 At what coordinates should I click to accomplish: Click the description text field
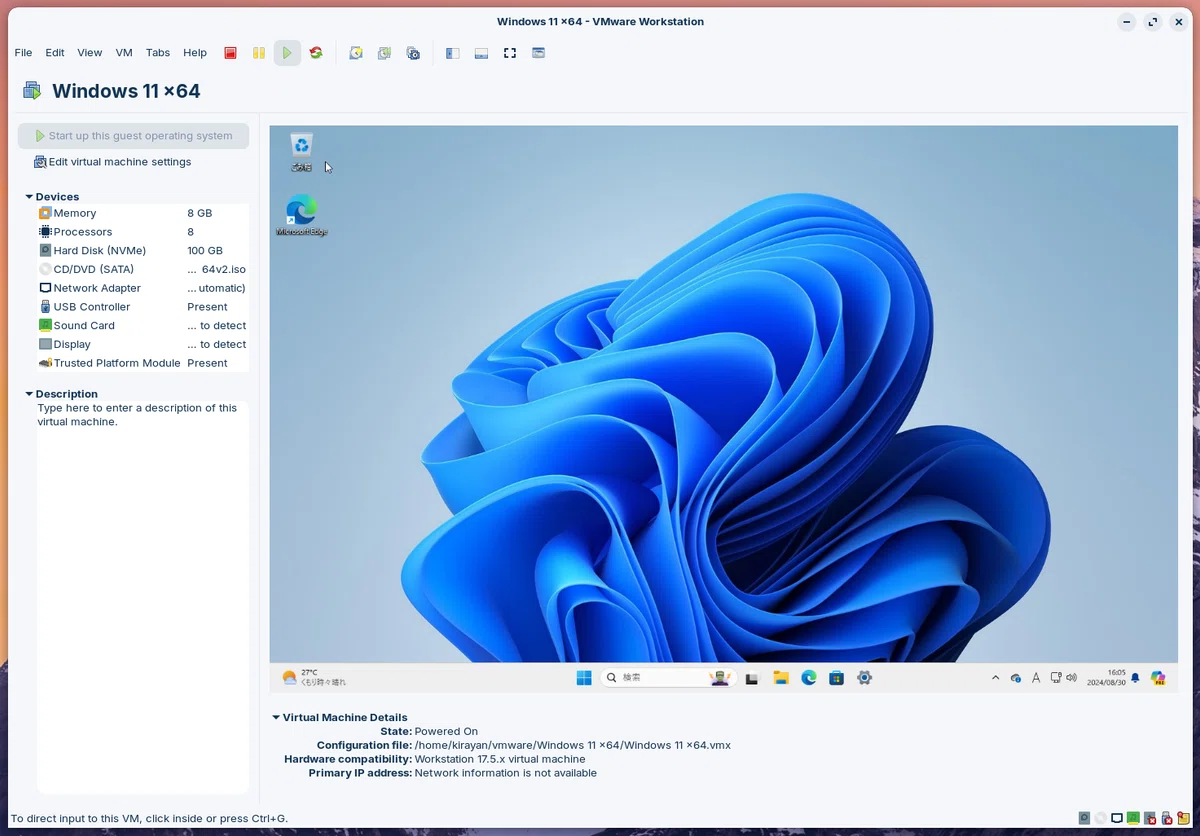click(x=142, y=597)
